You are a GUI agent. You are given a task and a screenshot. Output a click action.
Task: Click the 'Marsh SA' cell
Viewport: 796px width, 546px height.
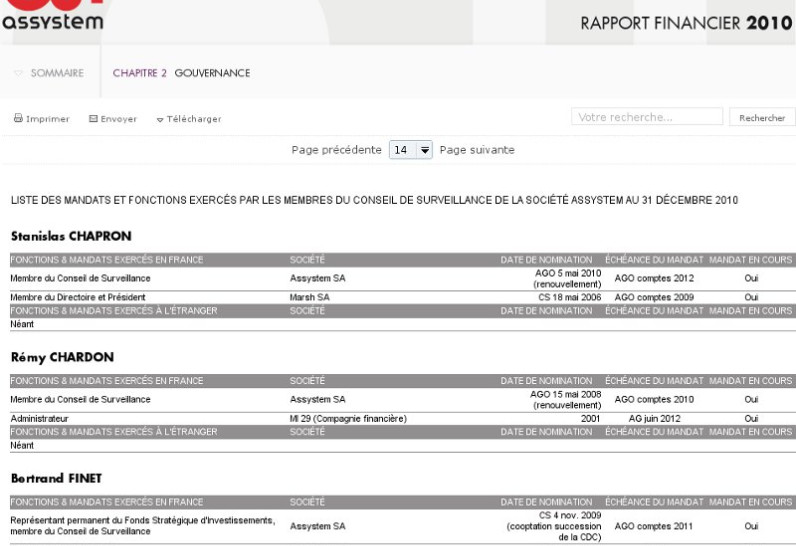tap(310, 297)
